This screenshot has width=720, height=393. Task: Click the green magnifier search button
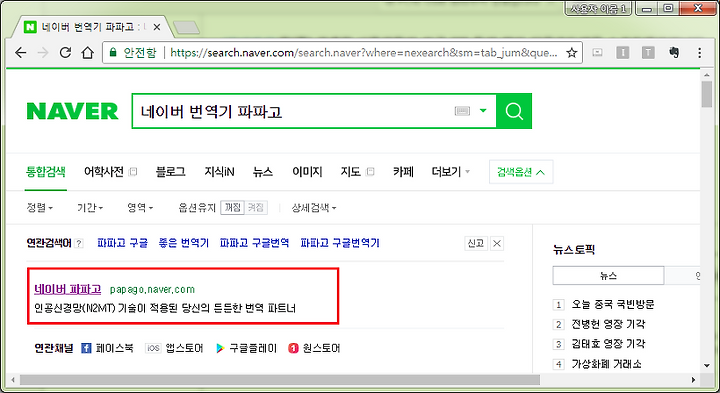coord(514,111)
